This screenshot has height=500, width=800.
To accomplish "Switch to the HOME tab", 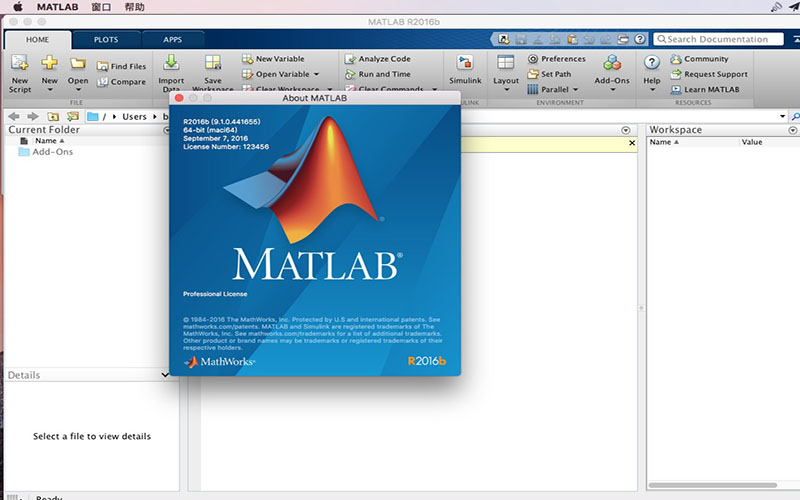I will [38, 40].
